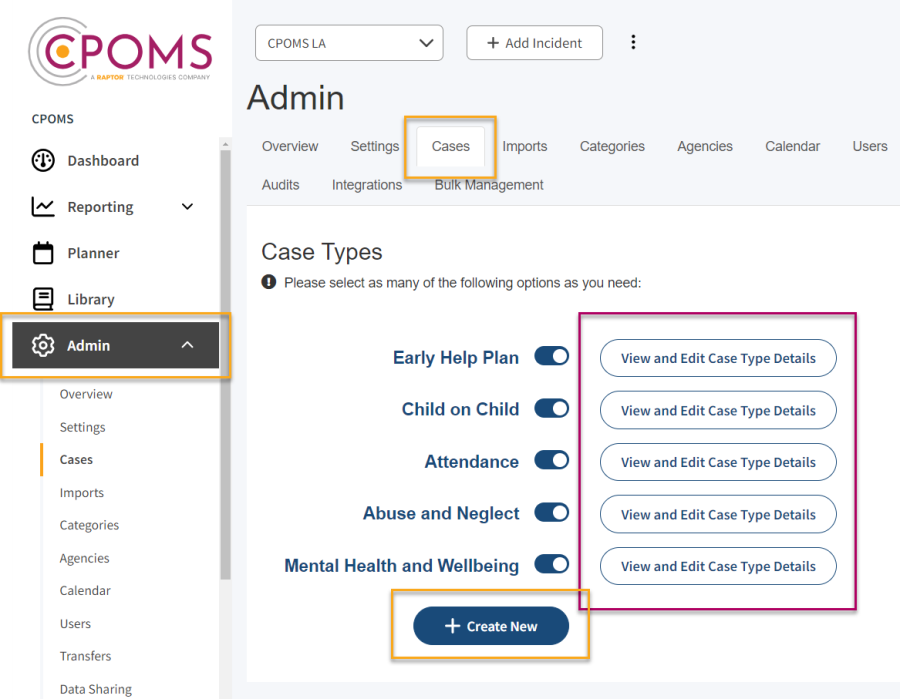
Task: Open the Audits tab
Action: [x=280, y=184]
